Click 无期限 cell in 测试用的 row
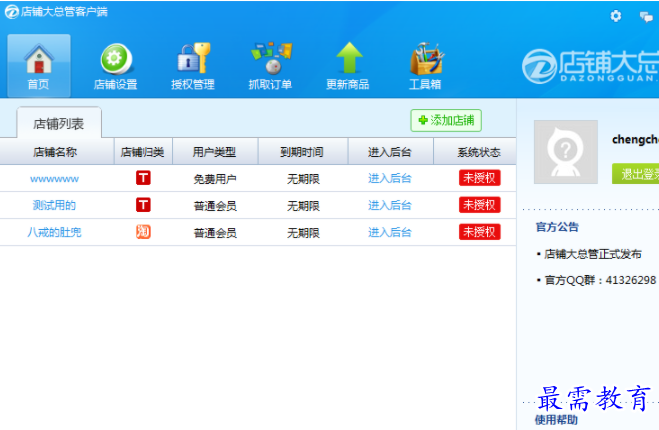 click(x=303, y=206)
